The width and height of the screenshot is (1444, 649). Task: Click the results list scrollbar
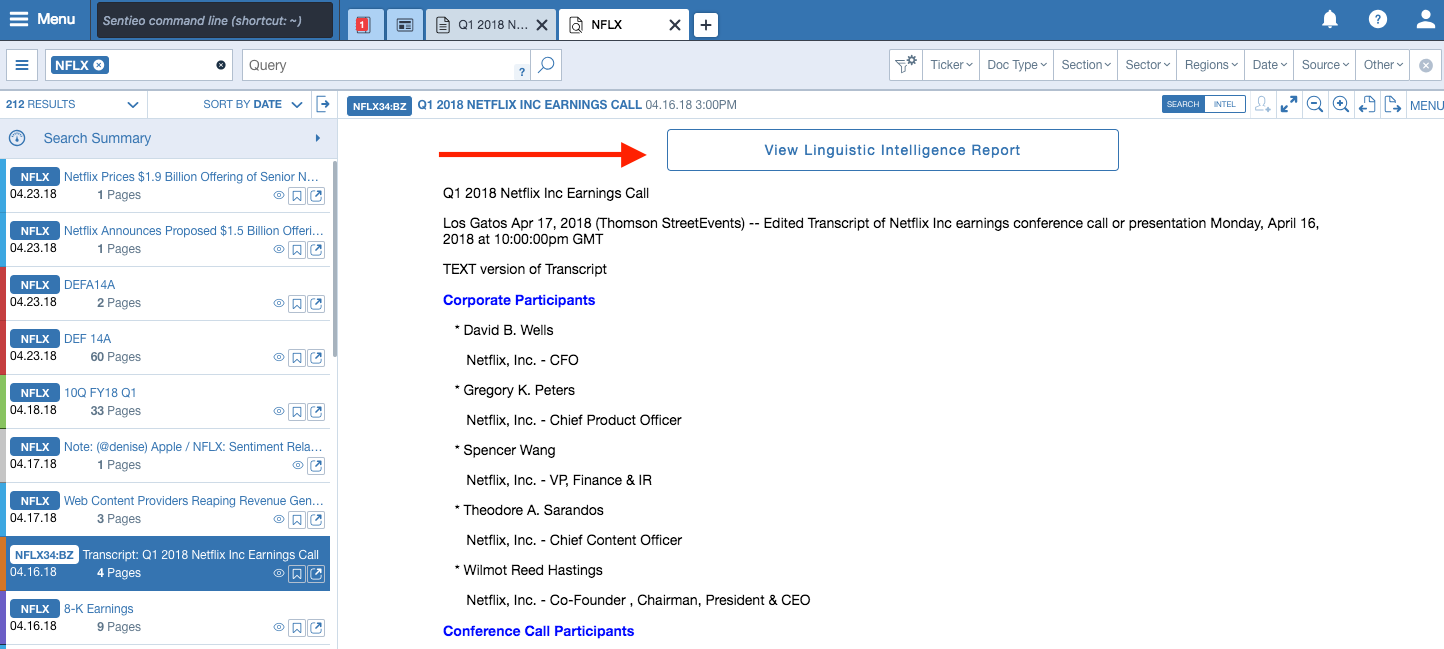334,257
